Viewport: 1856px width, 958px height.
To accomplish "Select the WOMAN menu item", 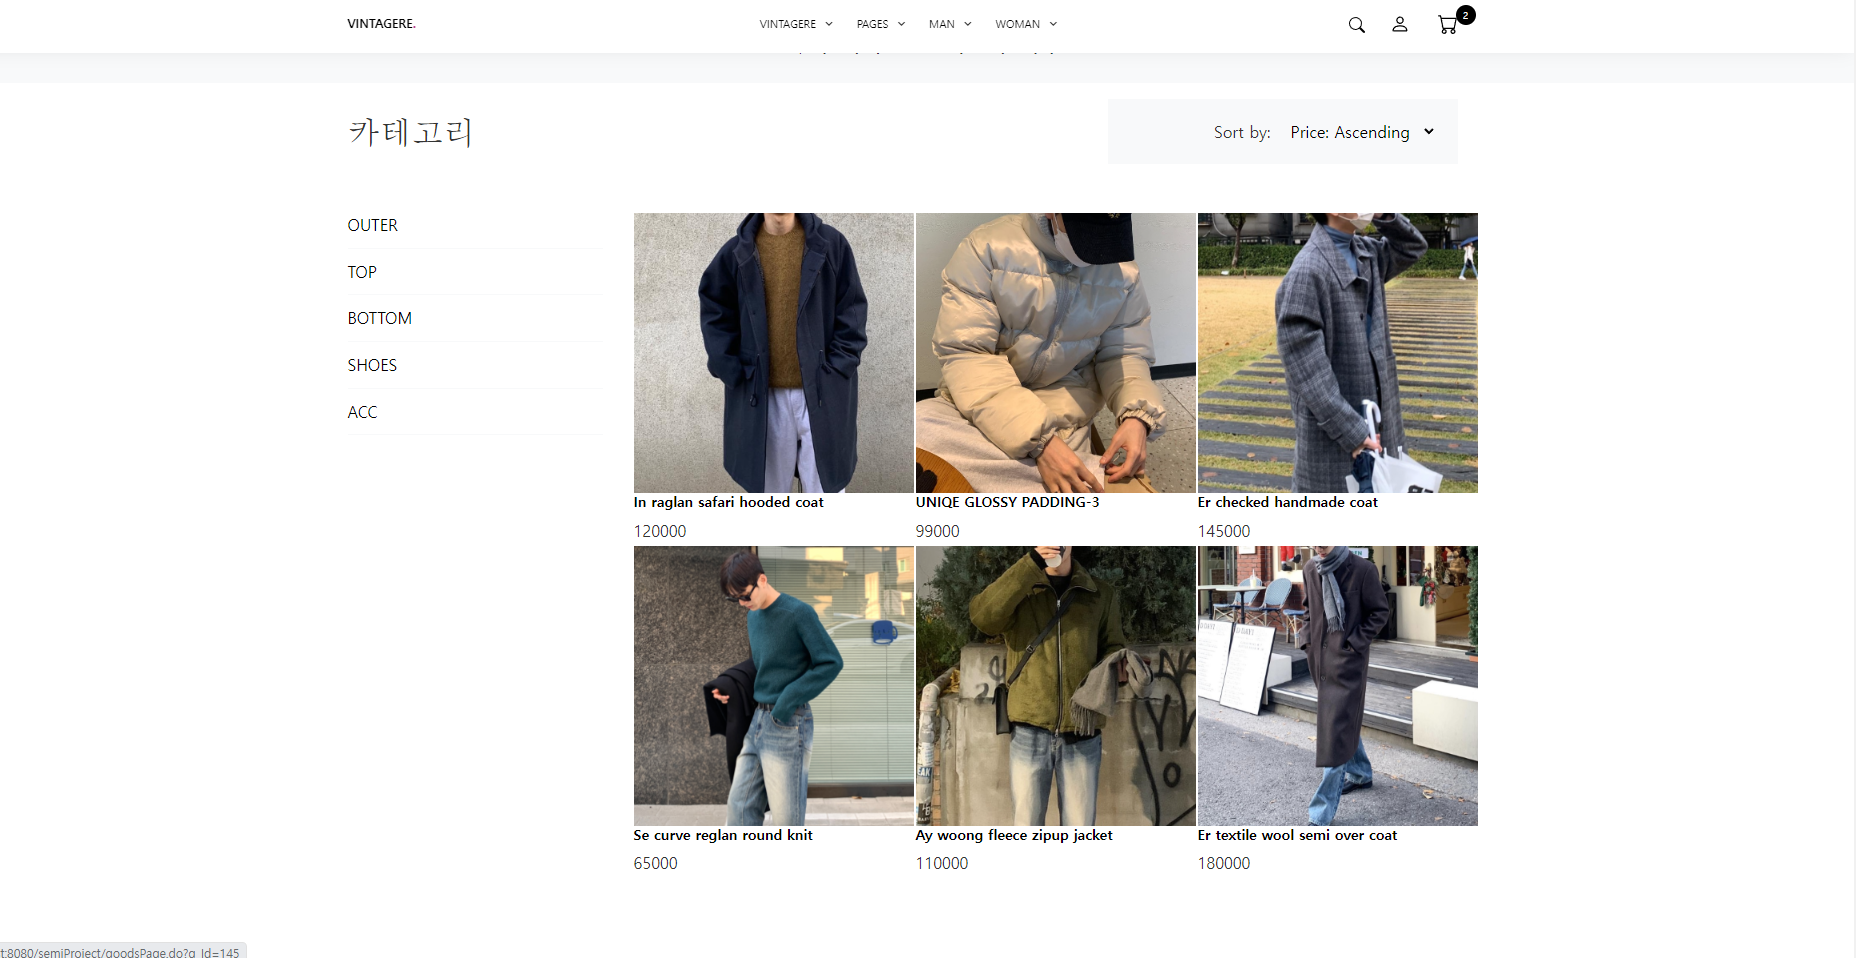I will click(1017, 23).
